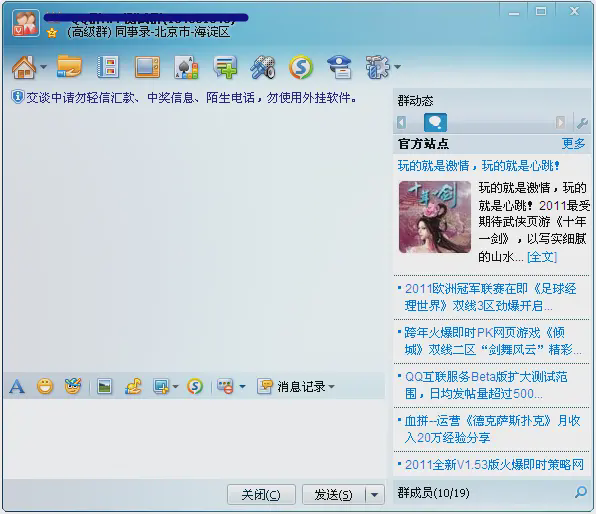The width and height of the screenshot is (596, 514).
Task: Open the magic emoticon icon with the wand
Action: pos(73,386)
